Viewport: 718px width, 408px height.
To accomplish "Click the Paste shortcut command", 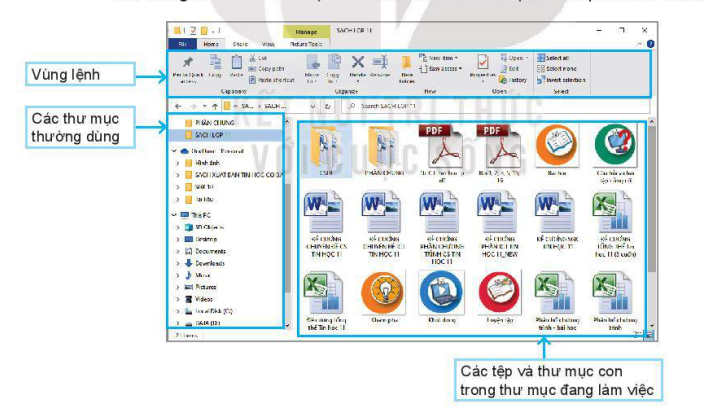I will (x=272, y=80).
